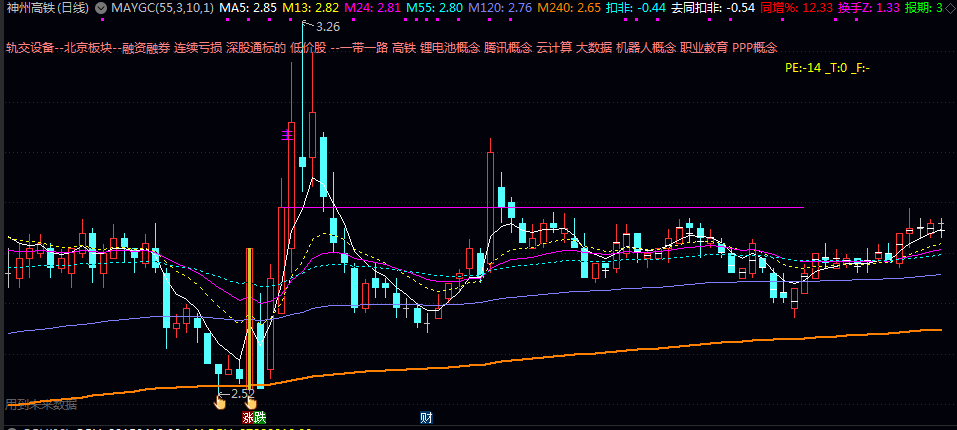Open the 大数据 concept tag
The width and height of the screenshot is (957, 430).
pos(594,48)
